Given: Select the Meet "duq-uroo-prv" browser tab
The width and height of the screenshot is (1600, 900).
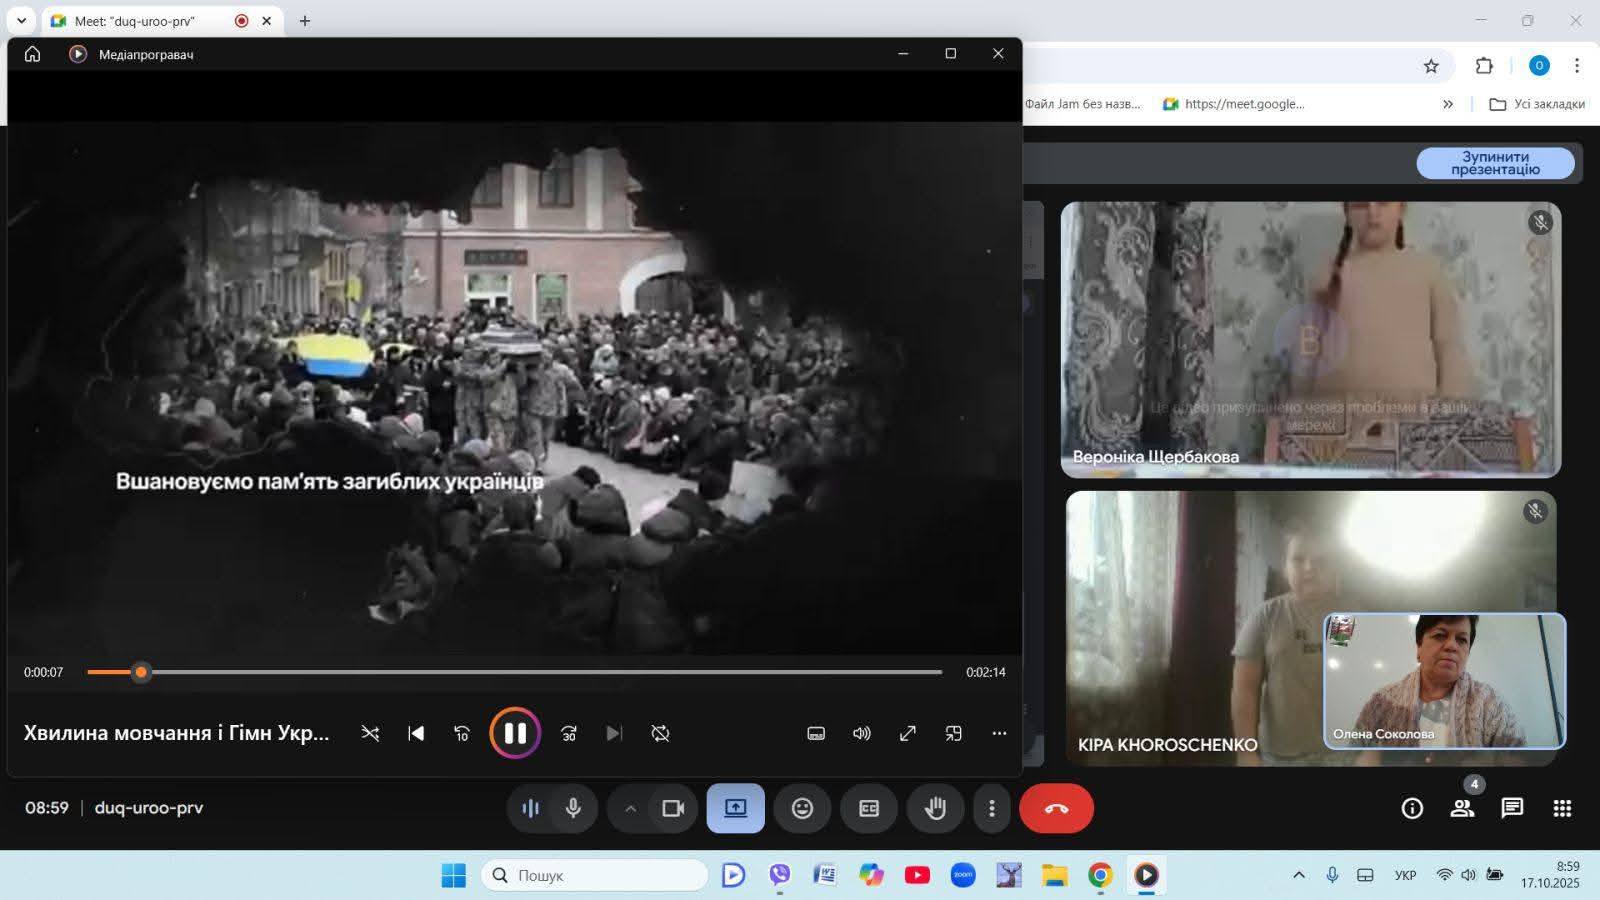Looking at the screenshot, I should tap(140, 21).
